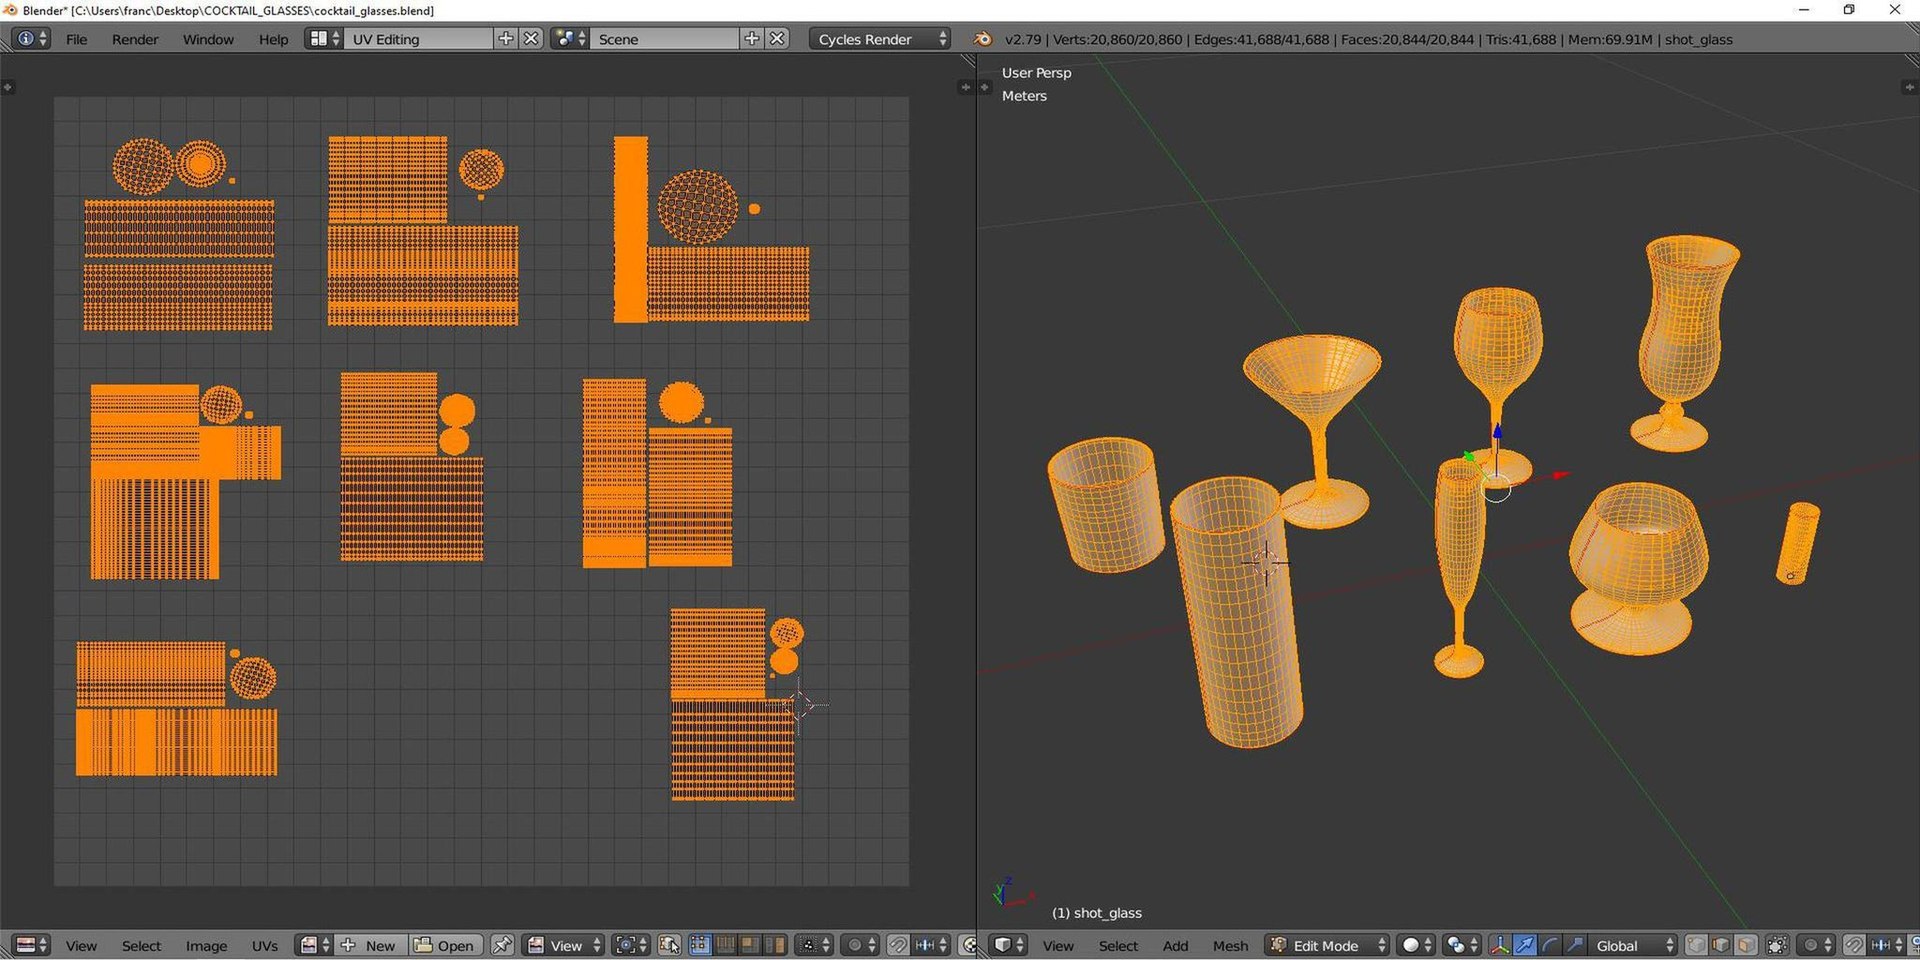Open UV sticky selection mode dropdown
The width and height of the screenshot is (1920, 960).
814,945
